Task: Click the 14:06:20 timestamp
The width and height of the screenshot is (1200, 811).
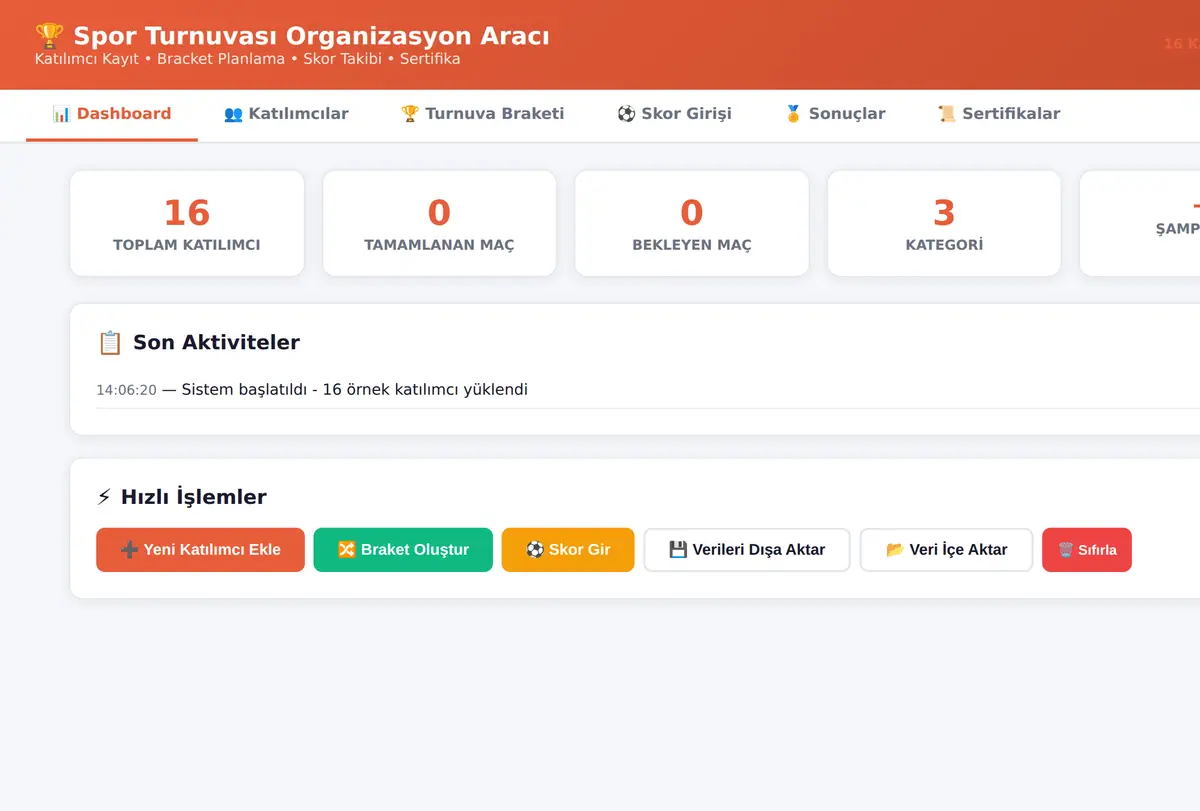Action: tap(126, 390)
